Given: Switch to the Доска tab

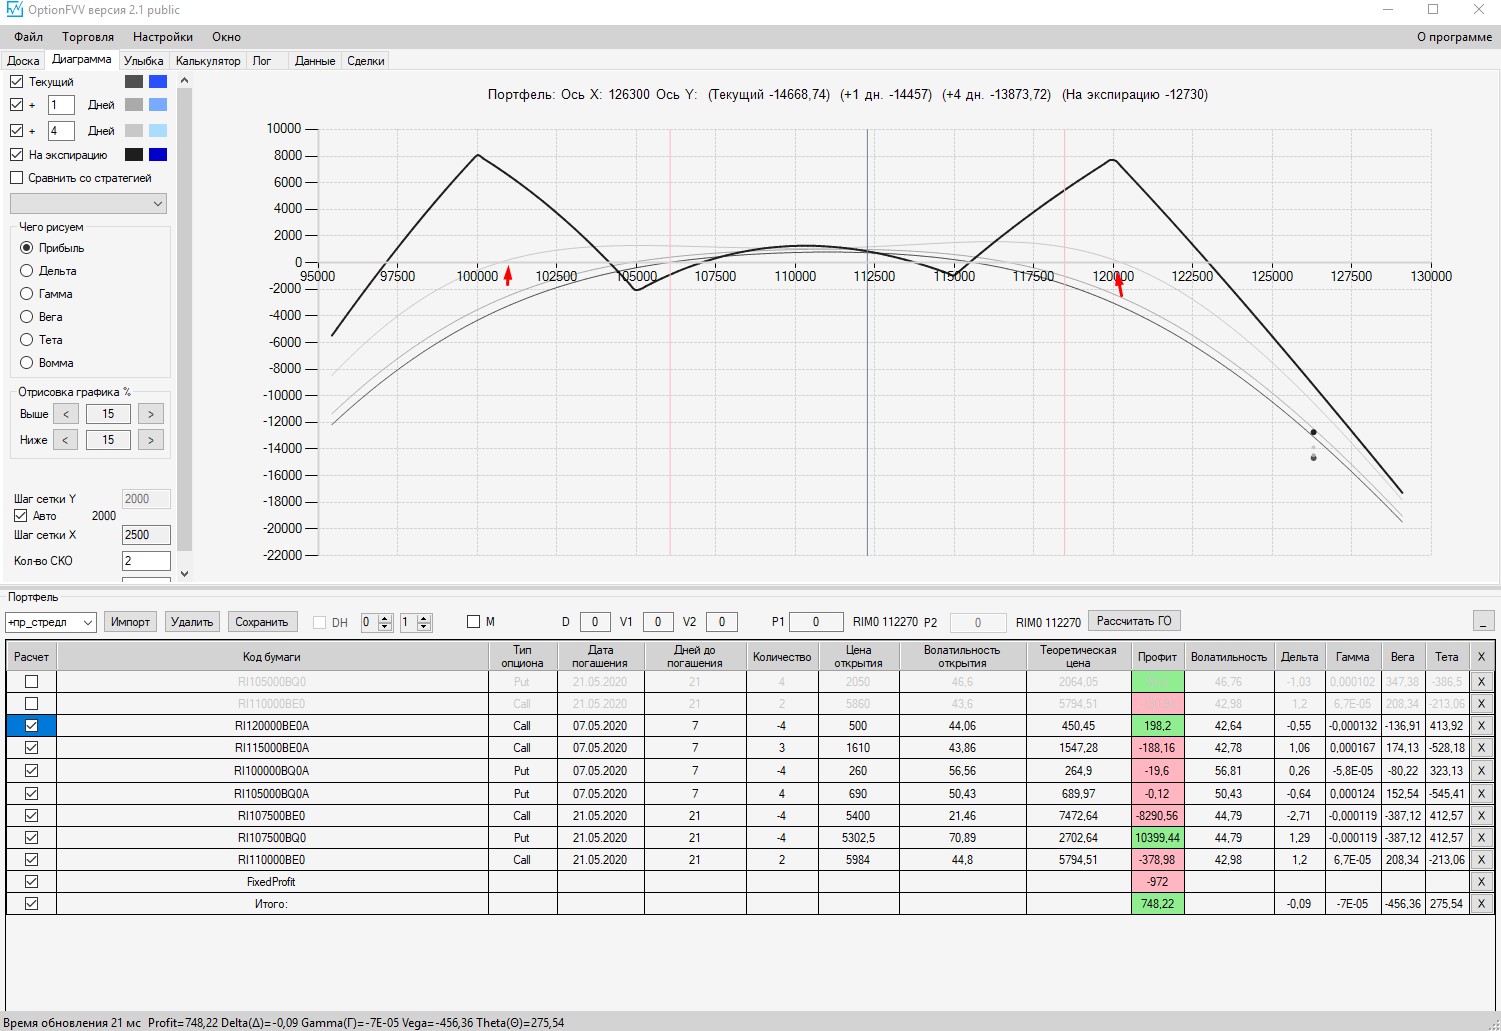Looking at the screenshot, I should [x=23, y=61].
